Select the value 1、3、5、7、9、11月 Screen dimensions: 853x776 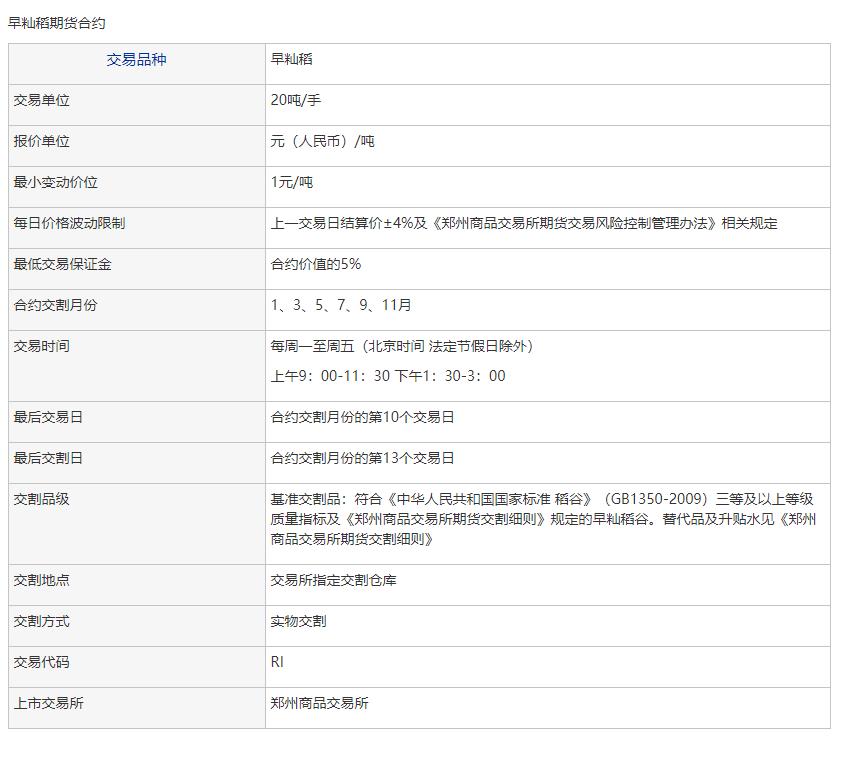coord(341,305)
